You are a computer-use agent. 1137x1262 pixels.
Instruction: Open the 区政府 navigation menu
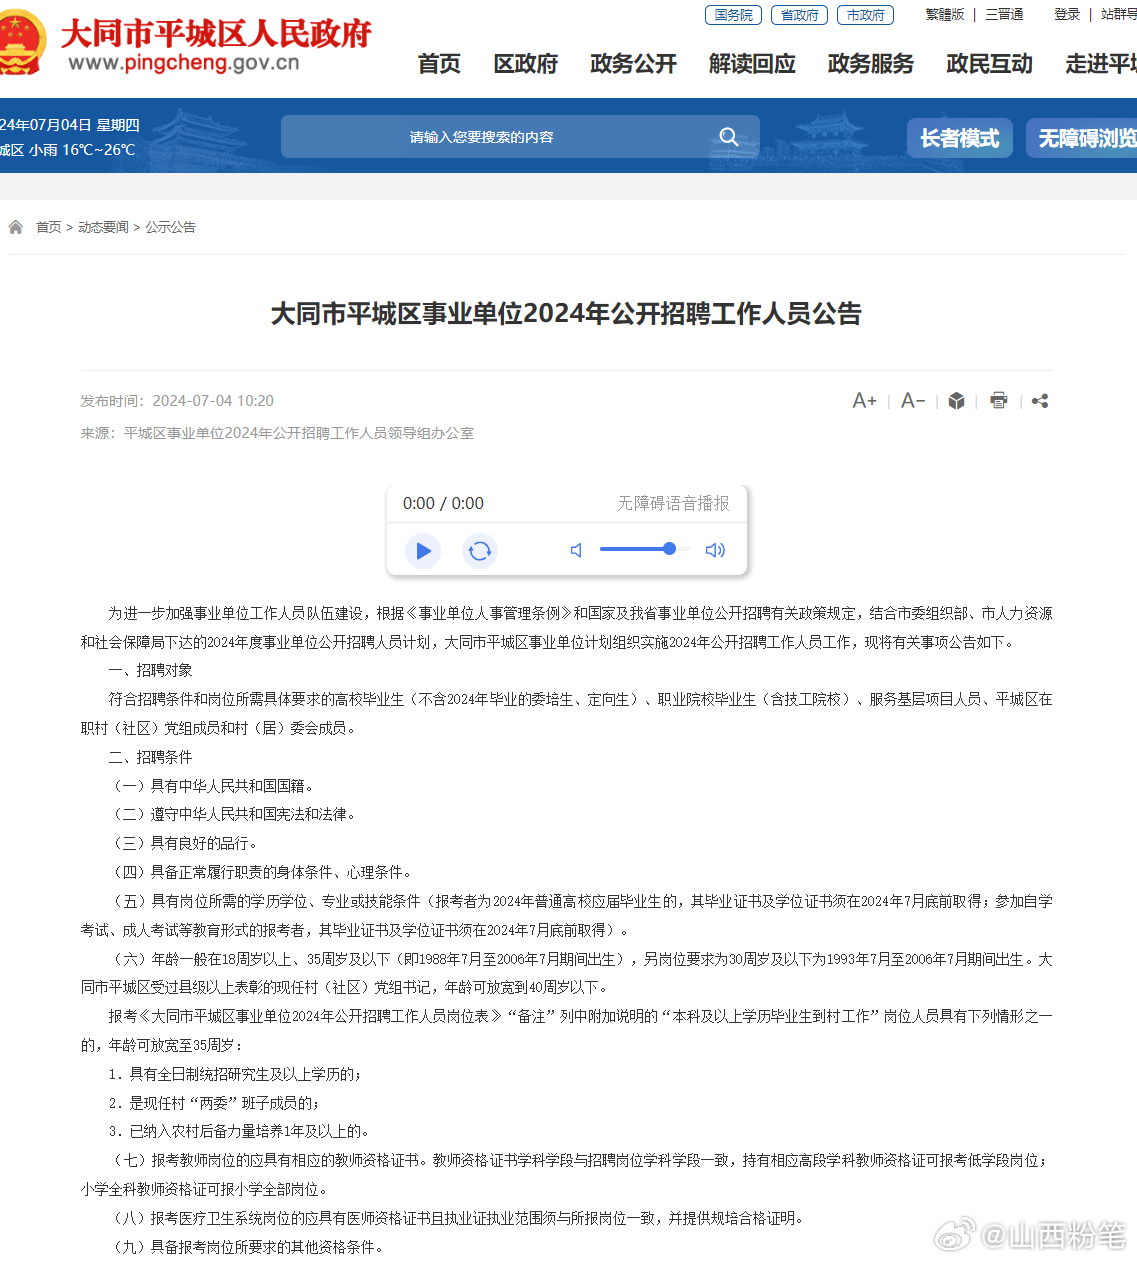tap(526, 64)
